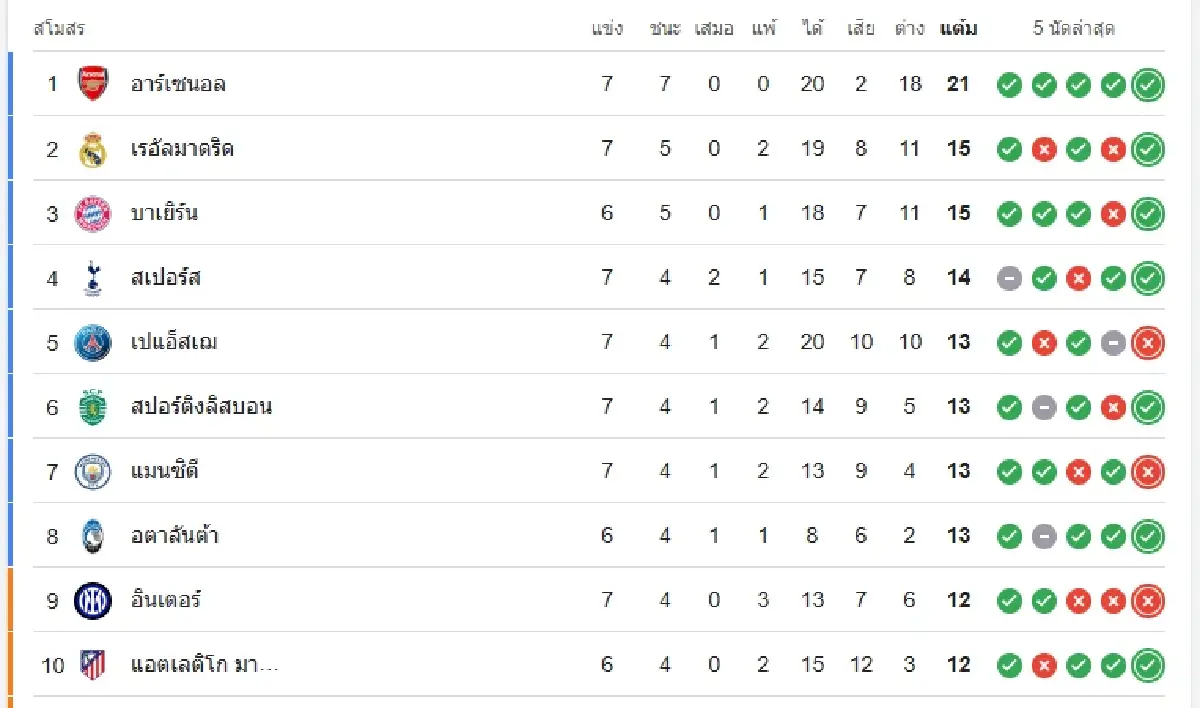Click the Manchester City crest icon

pos(93,472)
